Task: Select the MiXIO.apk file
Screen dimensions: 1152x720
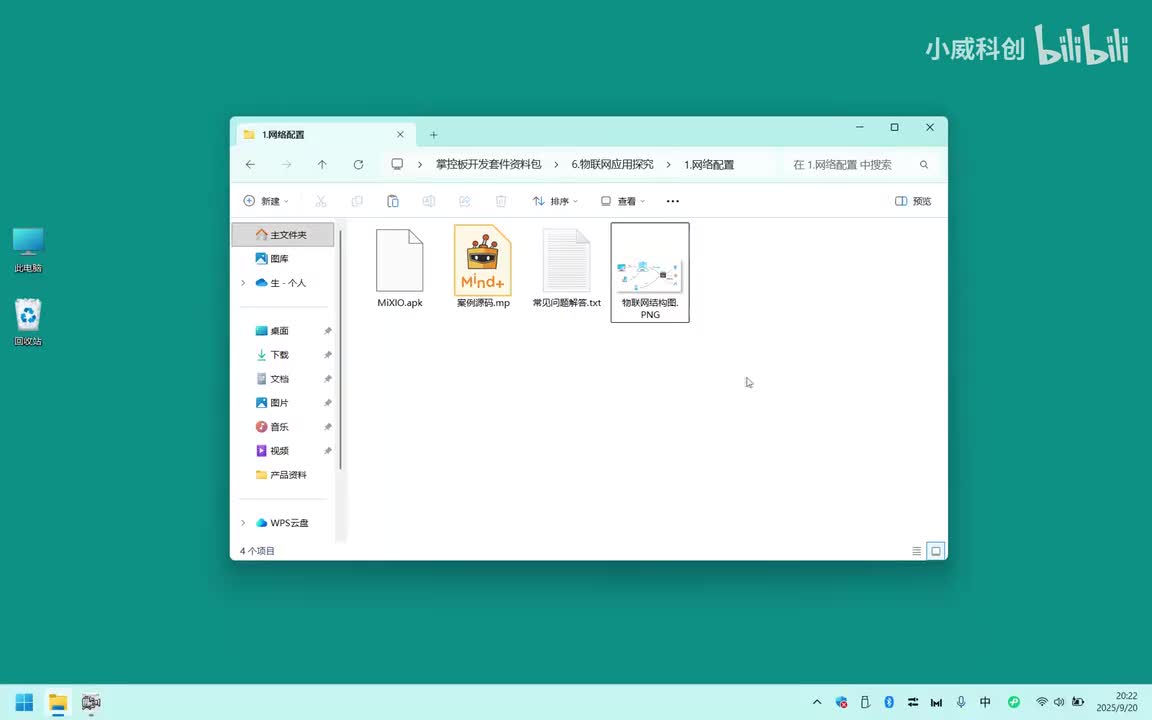Action: point(400,269)
